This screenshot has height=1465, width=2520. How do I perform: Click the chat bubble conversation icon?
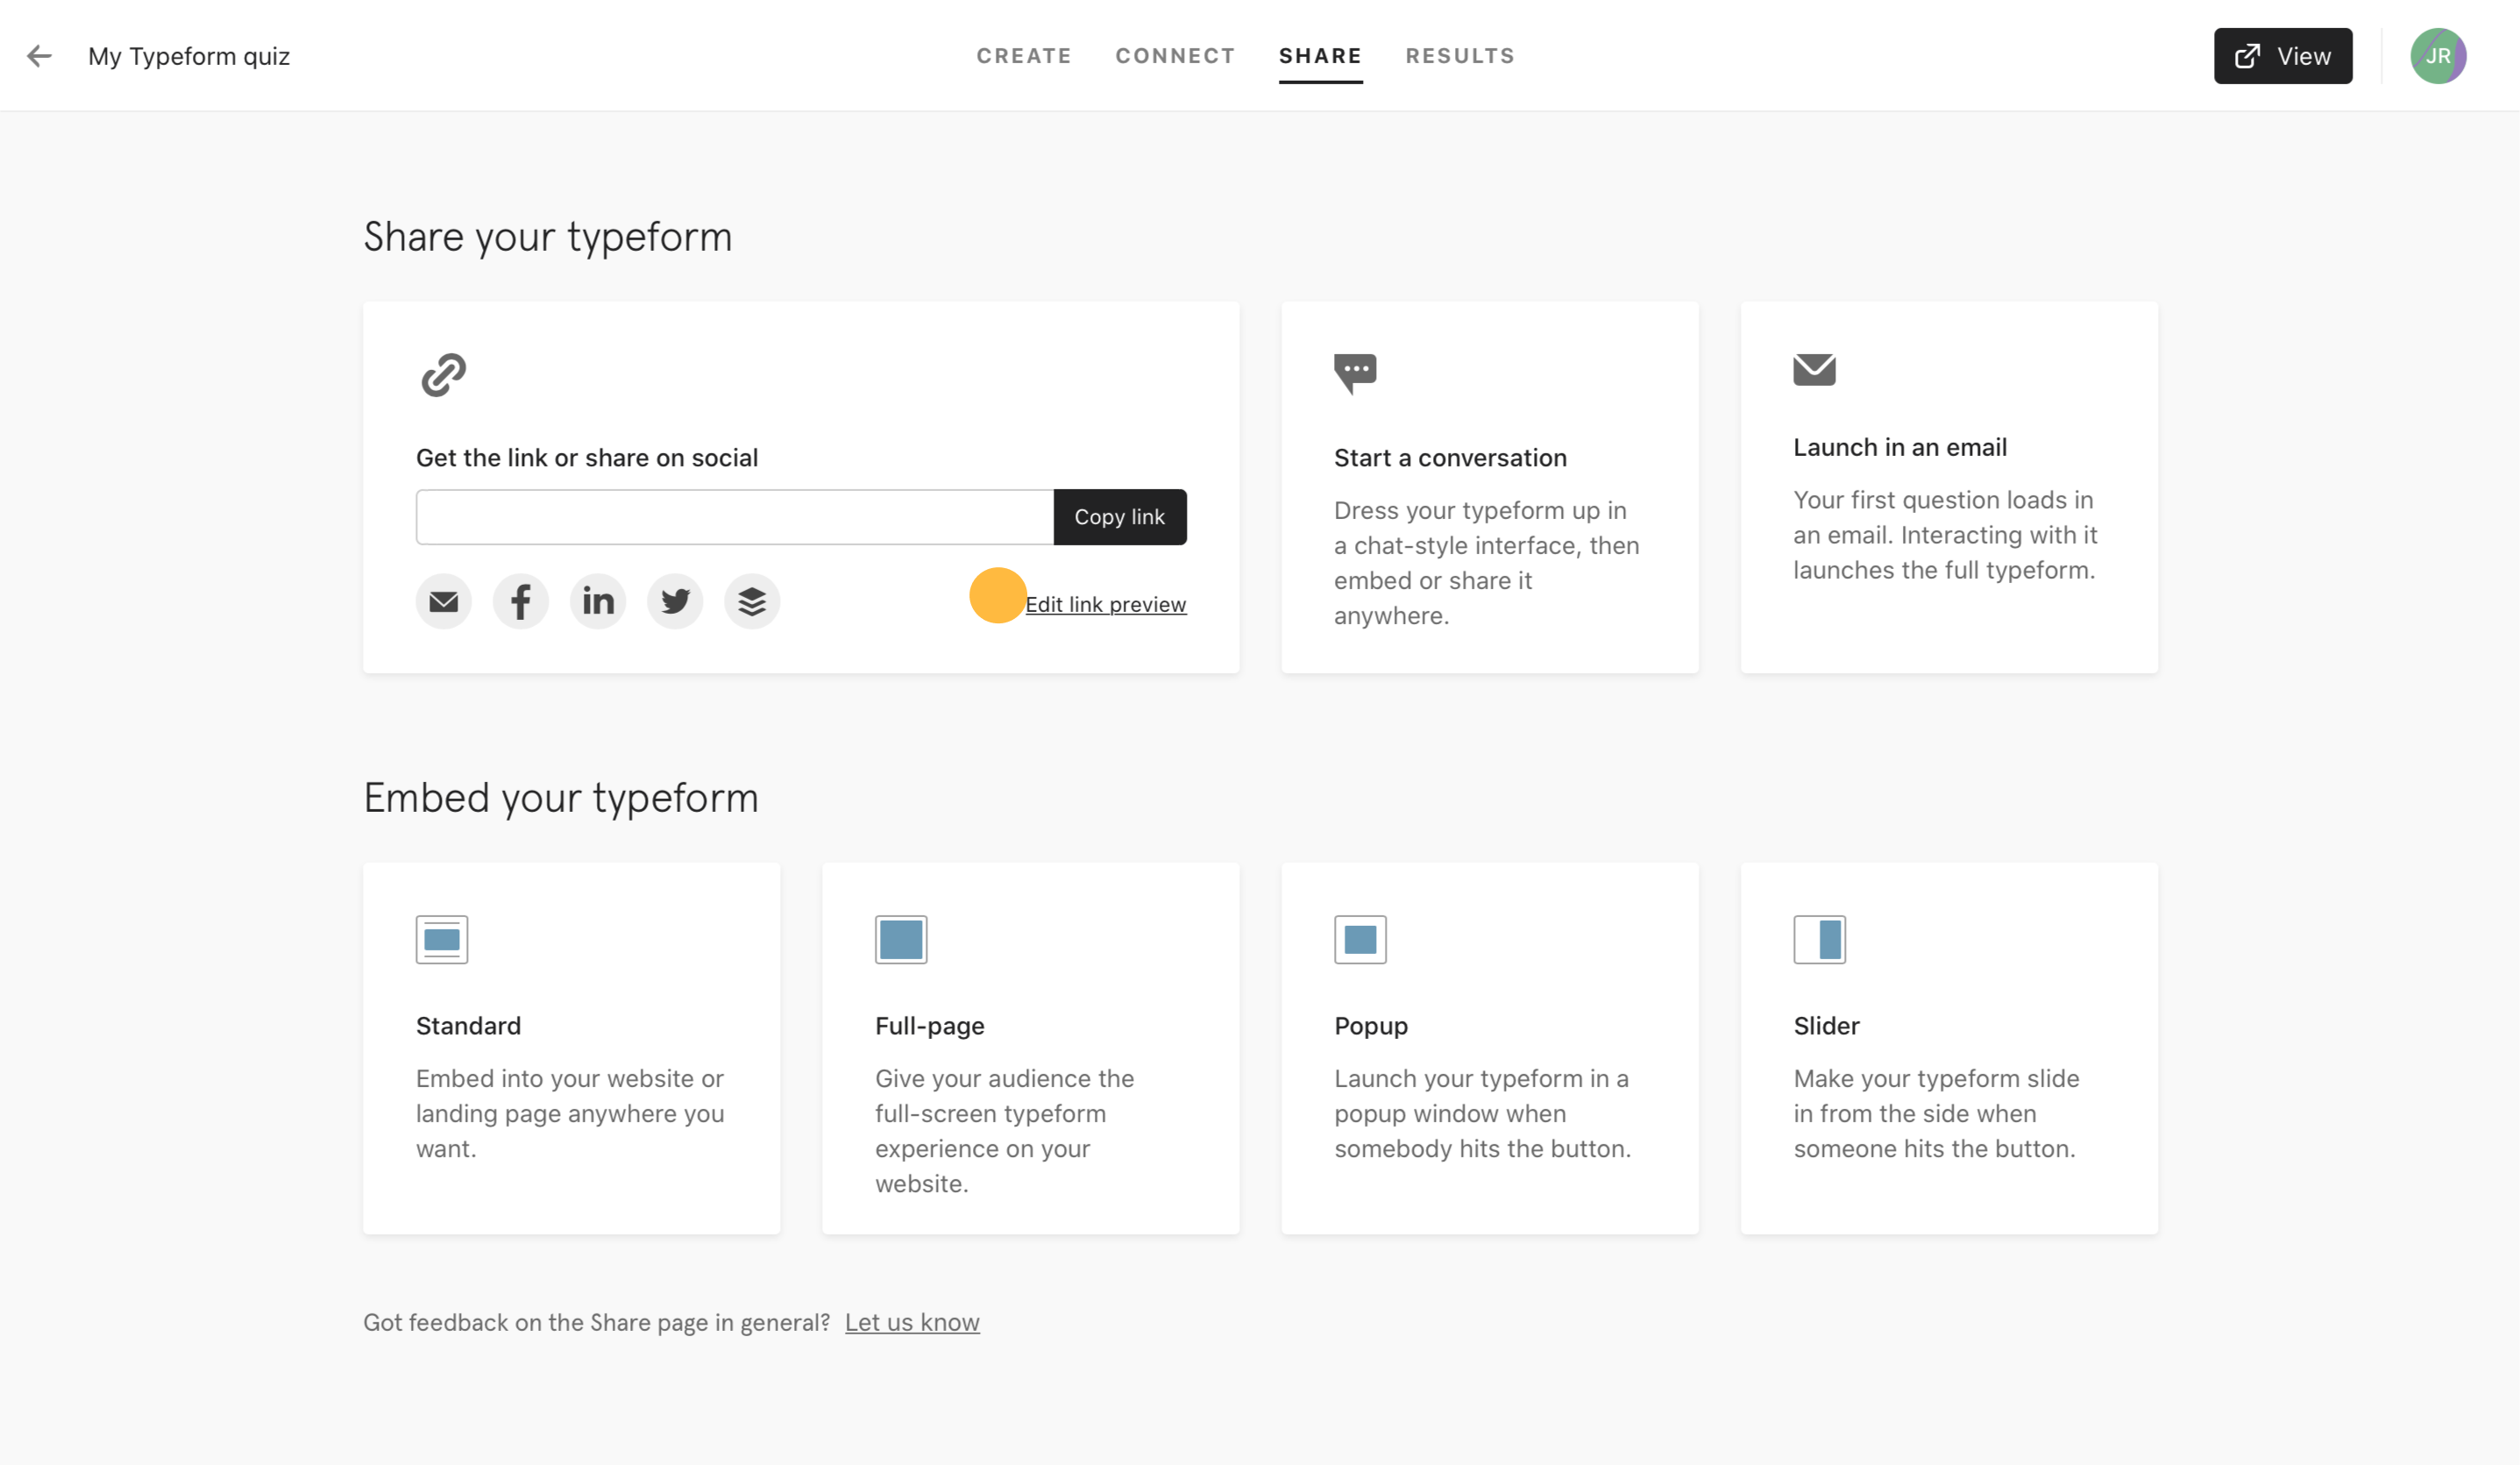[x=1355, y=373]
